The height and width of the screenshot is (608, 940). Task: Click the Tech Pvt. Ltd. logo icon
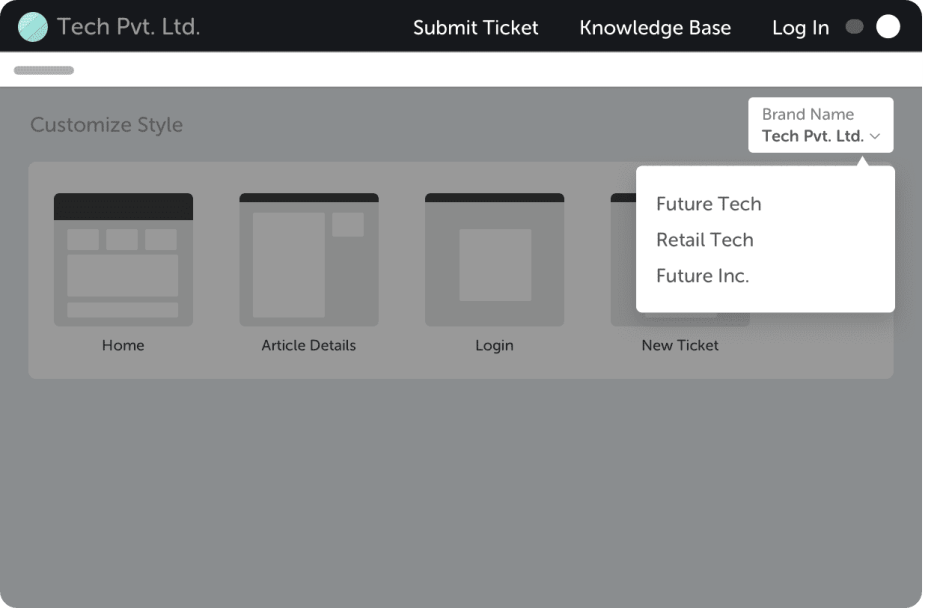(x=33, y=27)
